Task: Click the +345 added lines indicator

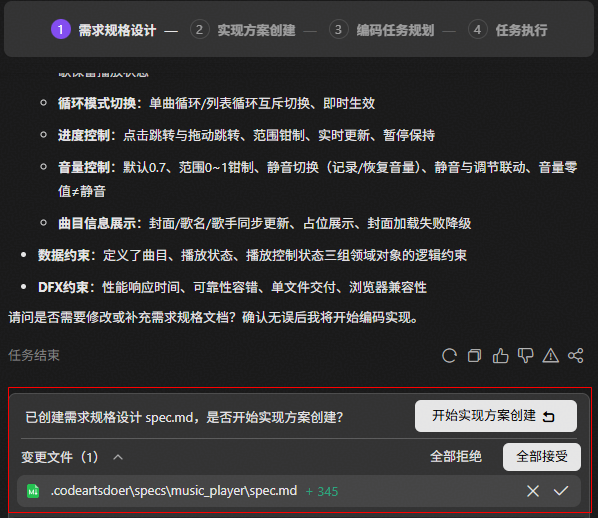Action: [322, 492]
